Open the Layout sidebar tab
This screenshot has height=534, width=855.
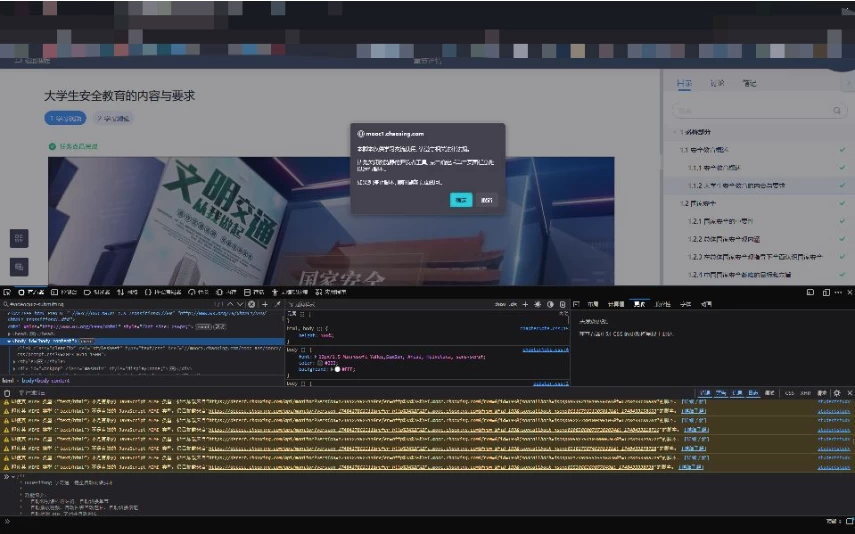coord(593,304)
